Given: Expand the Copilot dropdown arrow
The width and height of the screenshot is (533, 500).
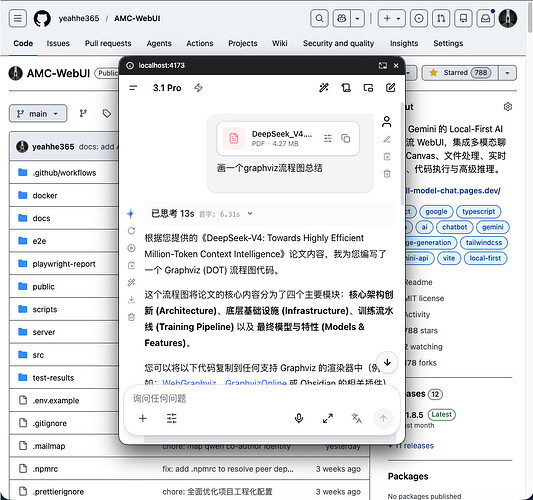Looking at the screenshot, I should click(357, 18).
